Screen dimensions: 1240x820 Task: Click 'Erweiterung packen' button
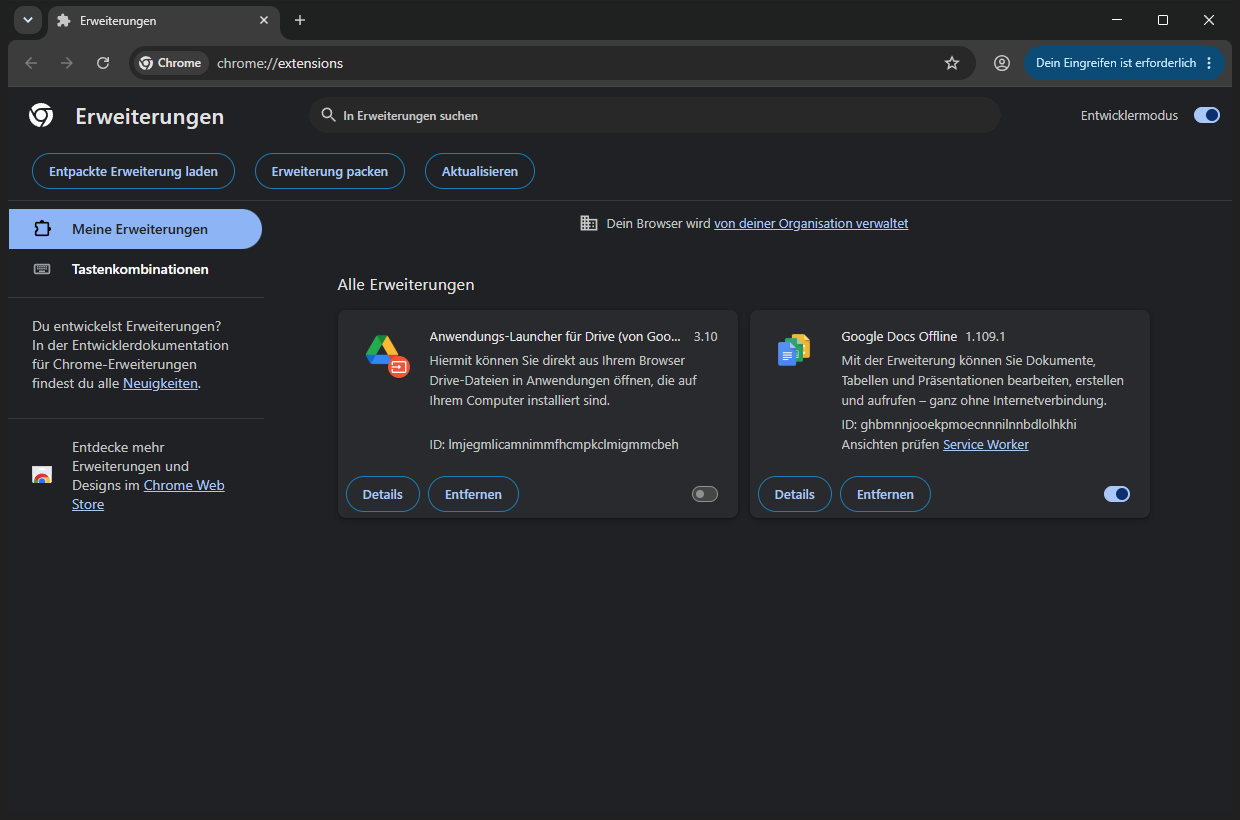tap(330, 171)
